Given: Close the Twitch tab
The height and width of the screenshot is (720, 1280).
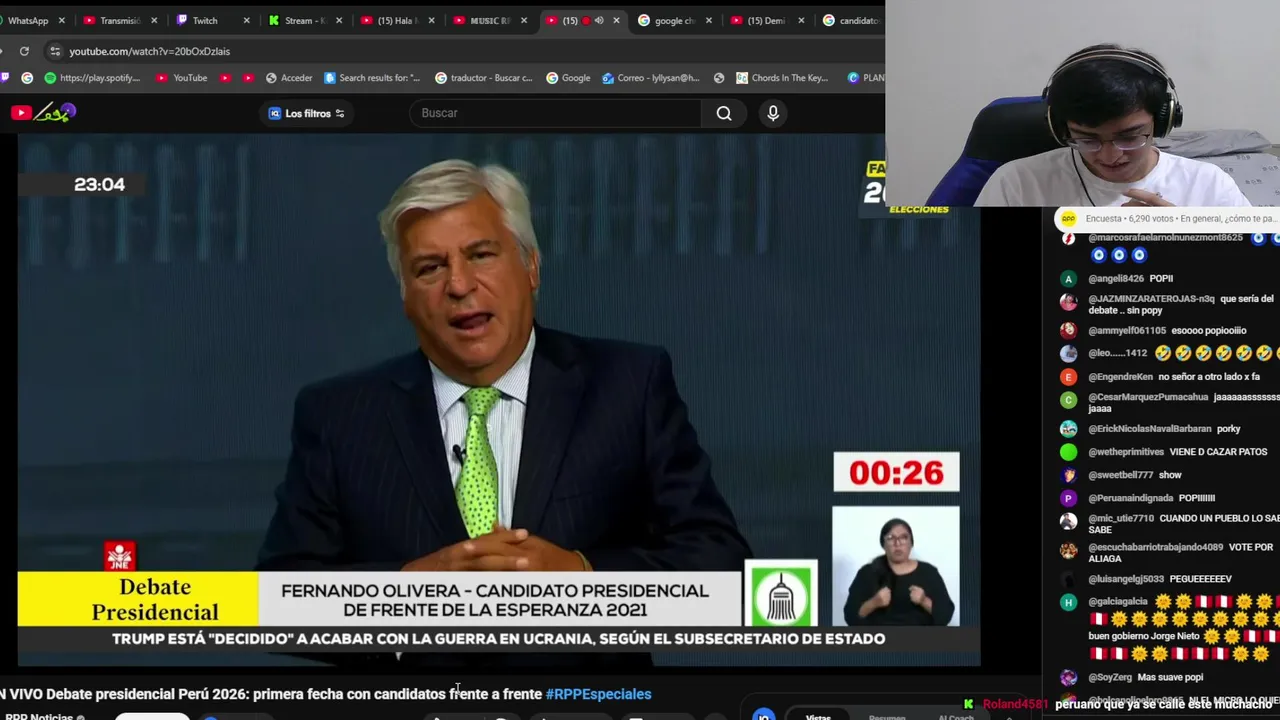Looking at the screenshot, I should (x=247, y=20).
